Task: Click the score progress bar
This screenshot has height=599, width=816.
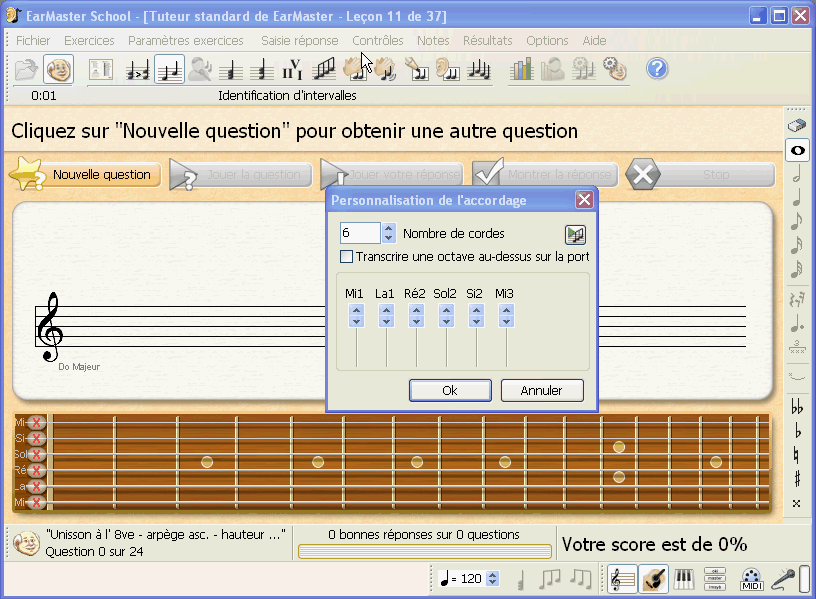Action: pos(425,551)
